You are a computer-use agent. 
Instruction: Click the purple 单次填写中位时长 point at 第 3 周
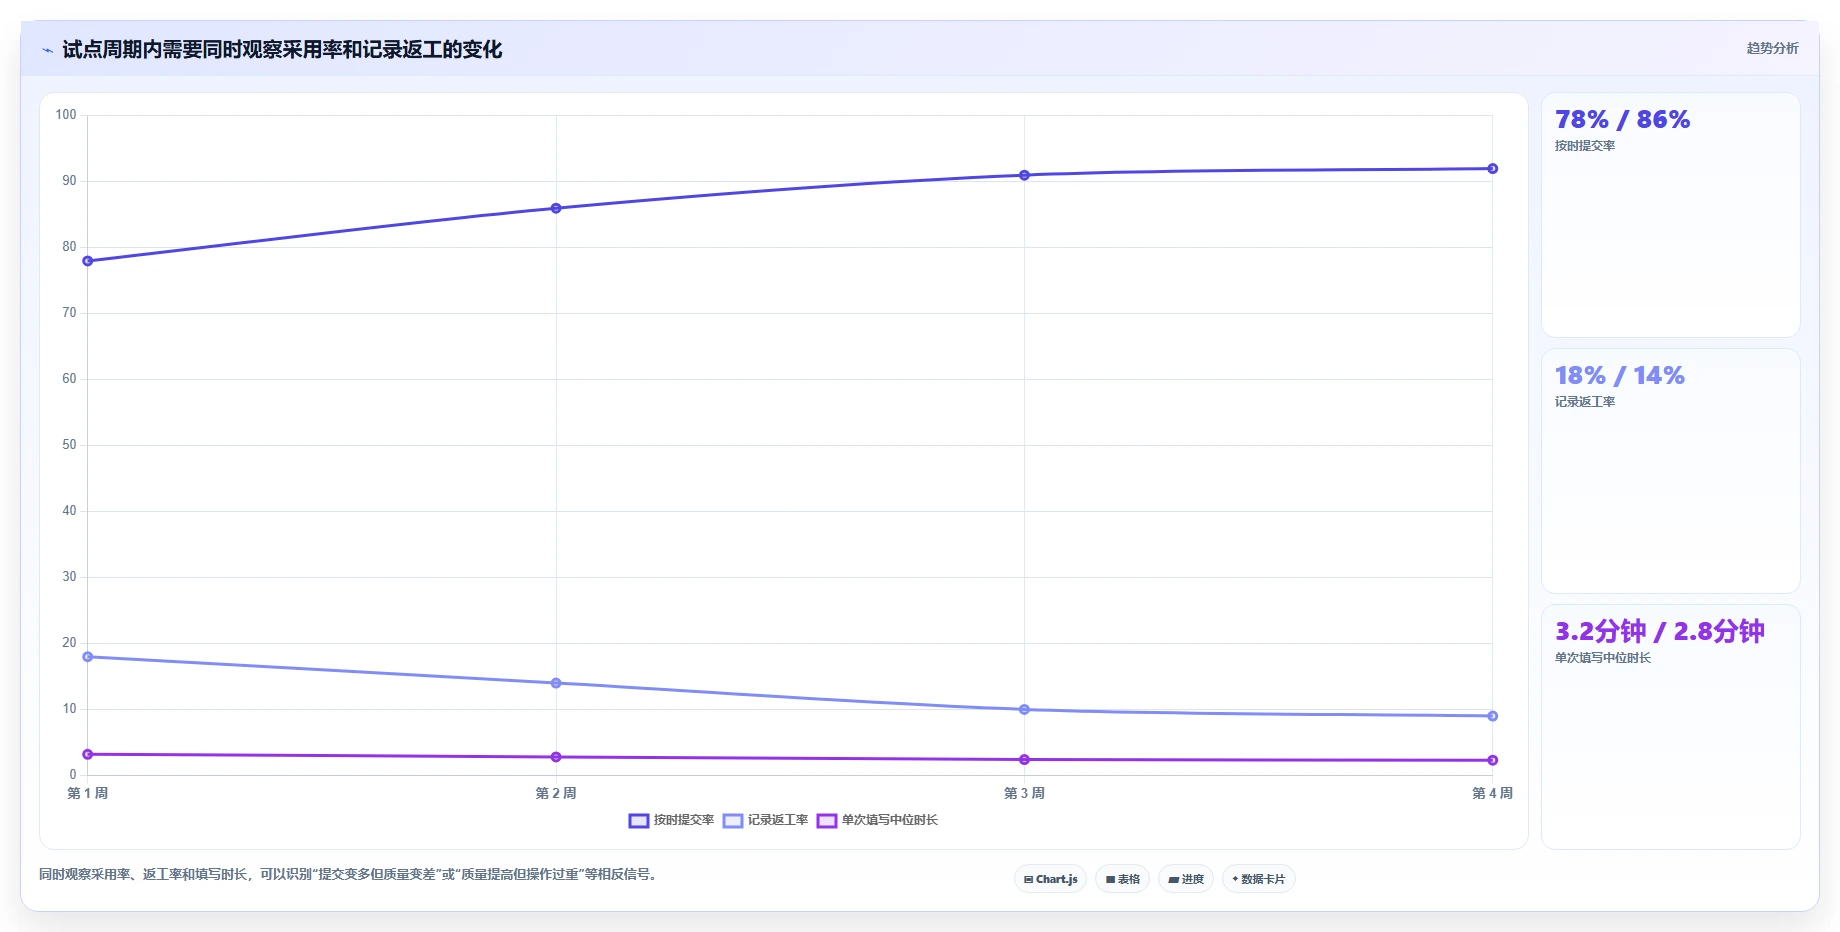(x=1024, y=760)
